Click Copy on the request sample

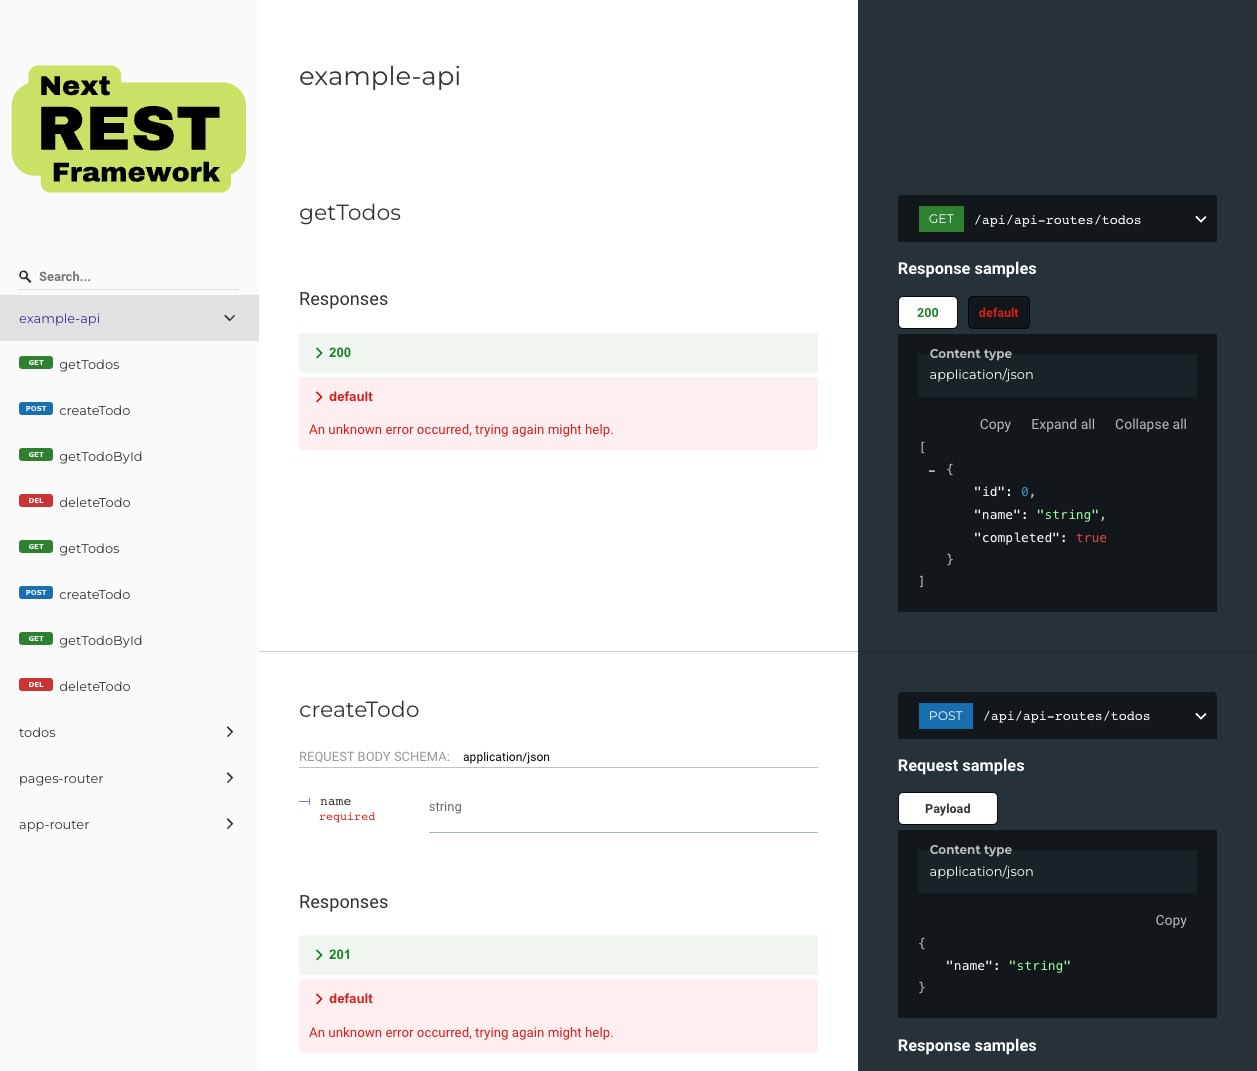click(1170, 920)
